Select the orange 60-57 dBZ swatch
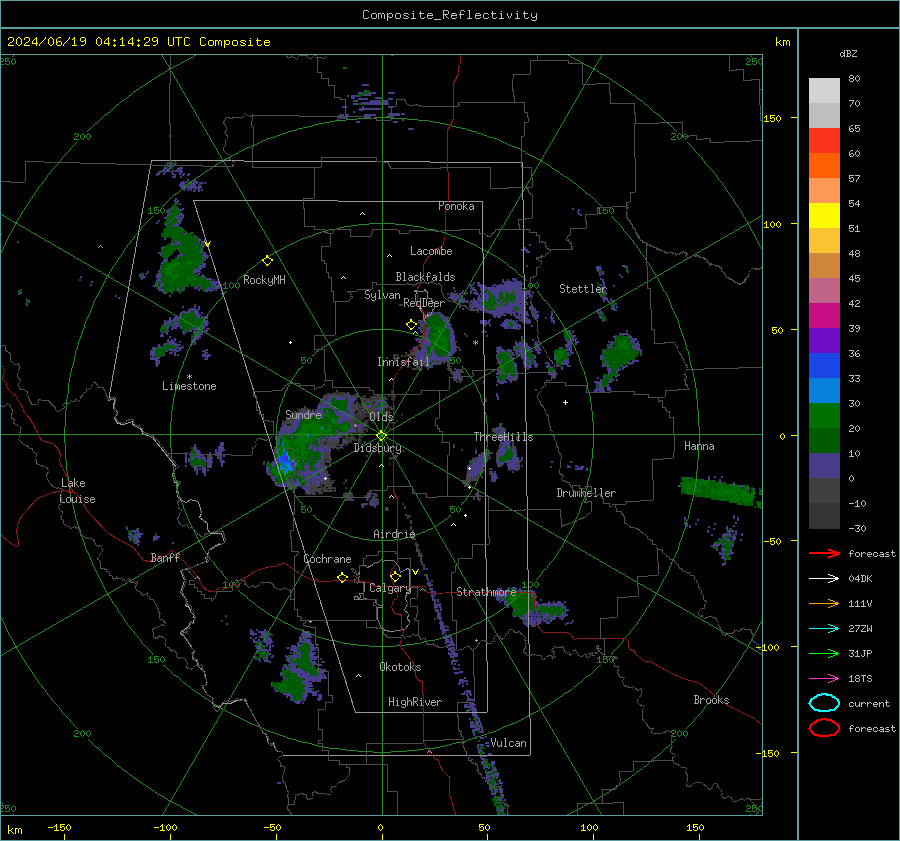This screenshot has height=841, width=900. [824, 166]
